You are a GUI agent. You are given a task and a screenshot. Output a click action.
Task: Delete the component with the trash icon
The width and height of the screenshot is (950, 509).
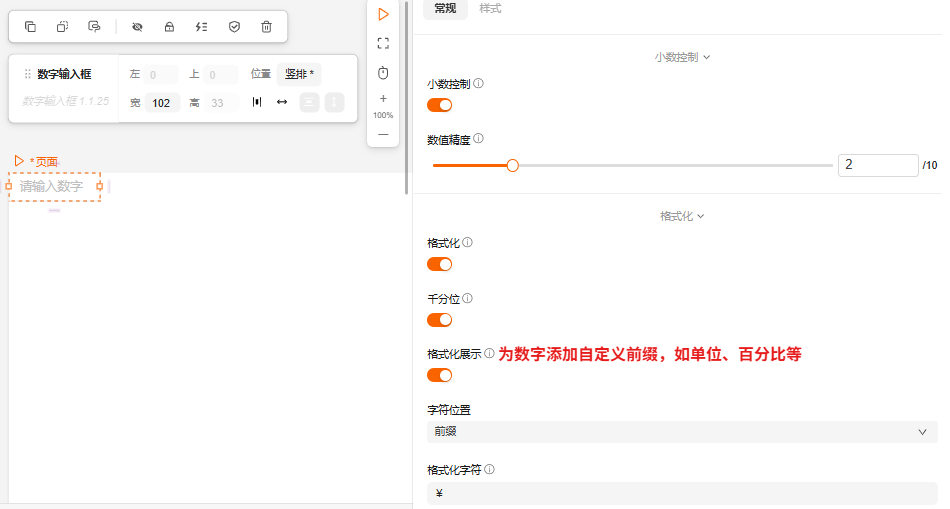[267, 27]
